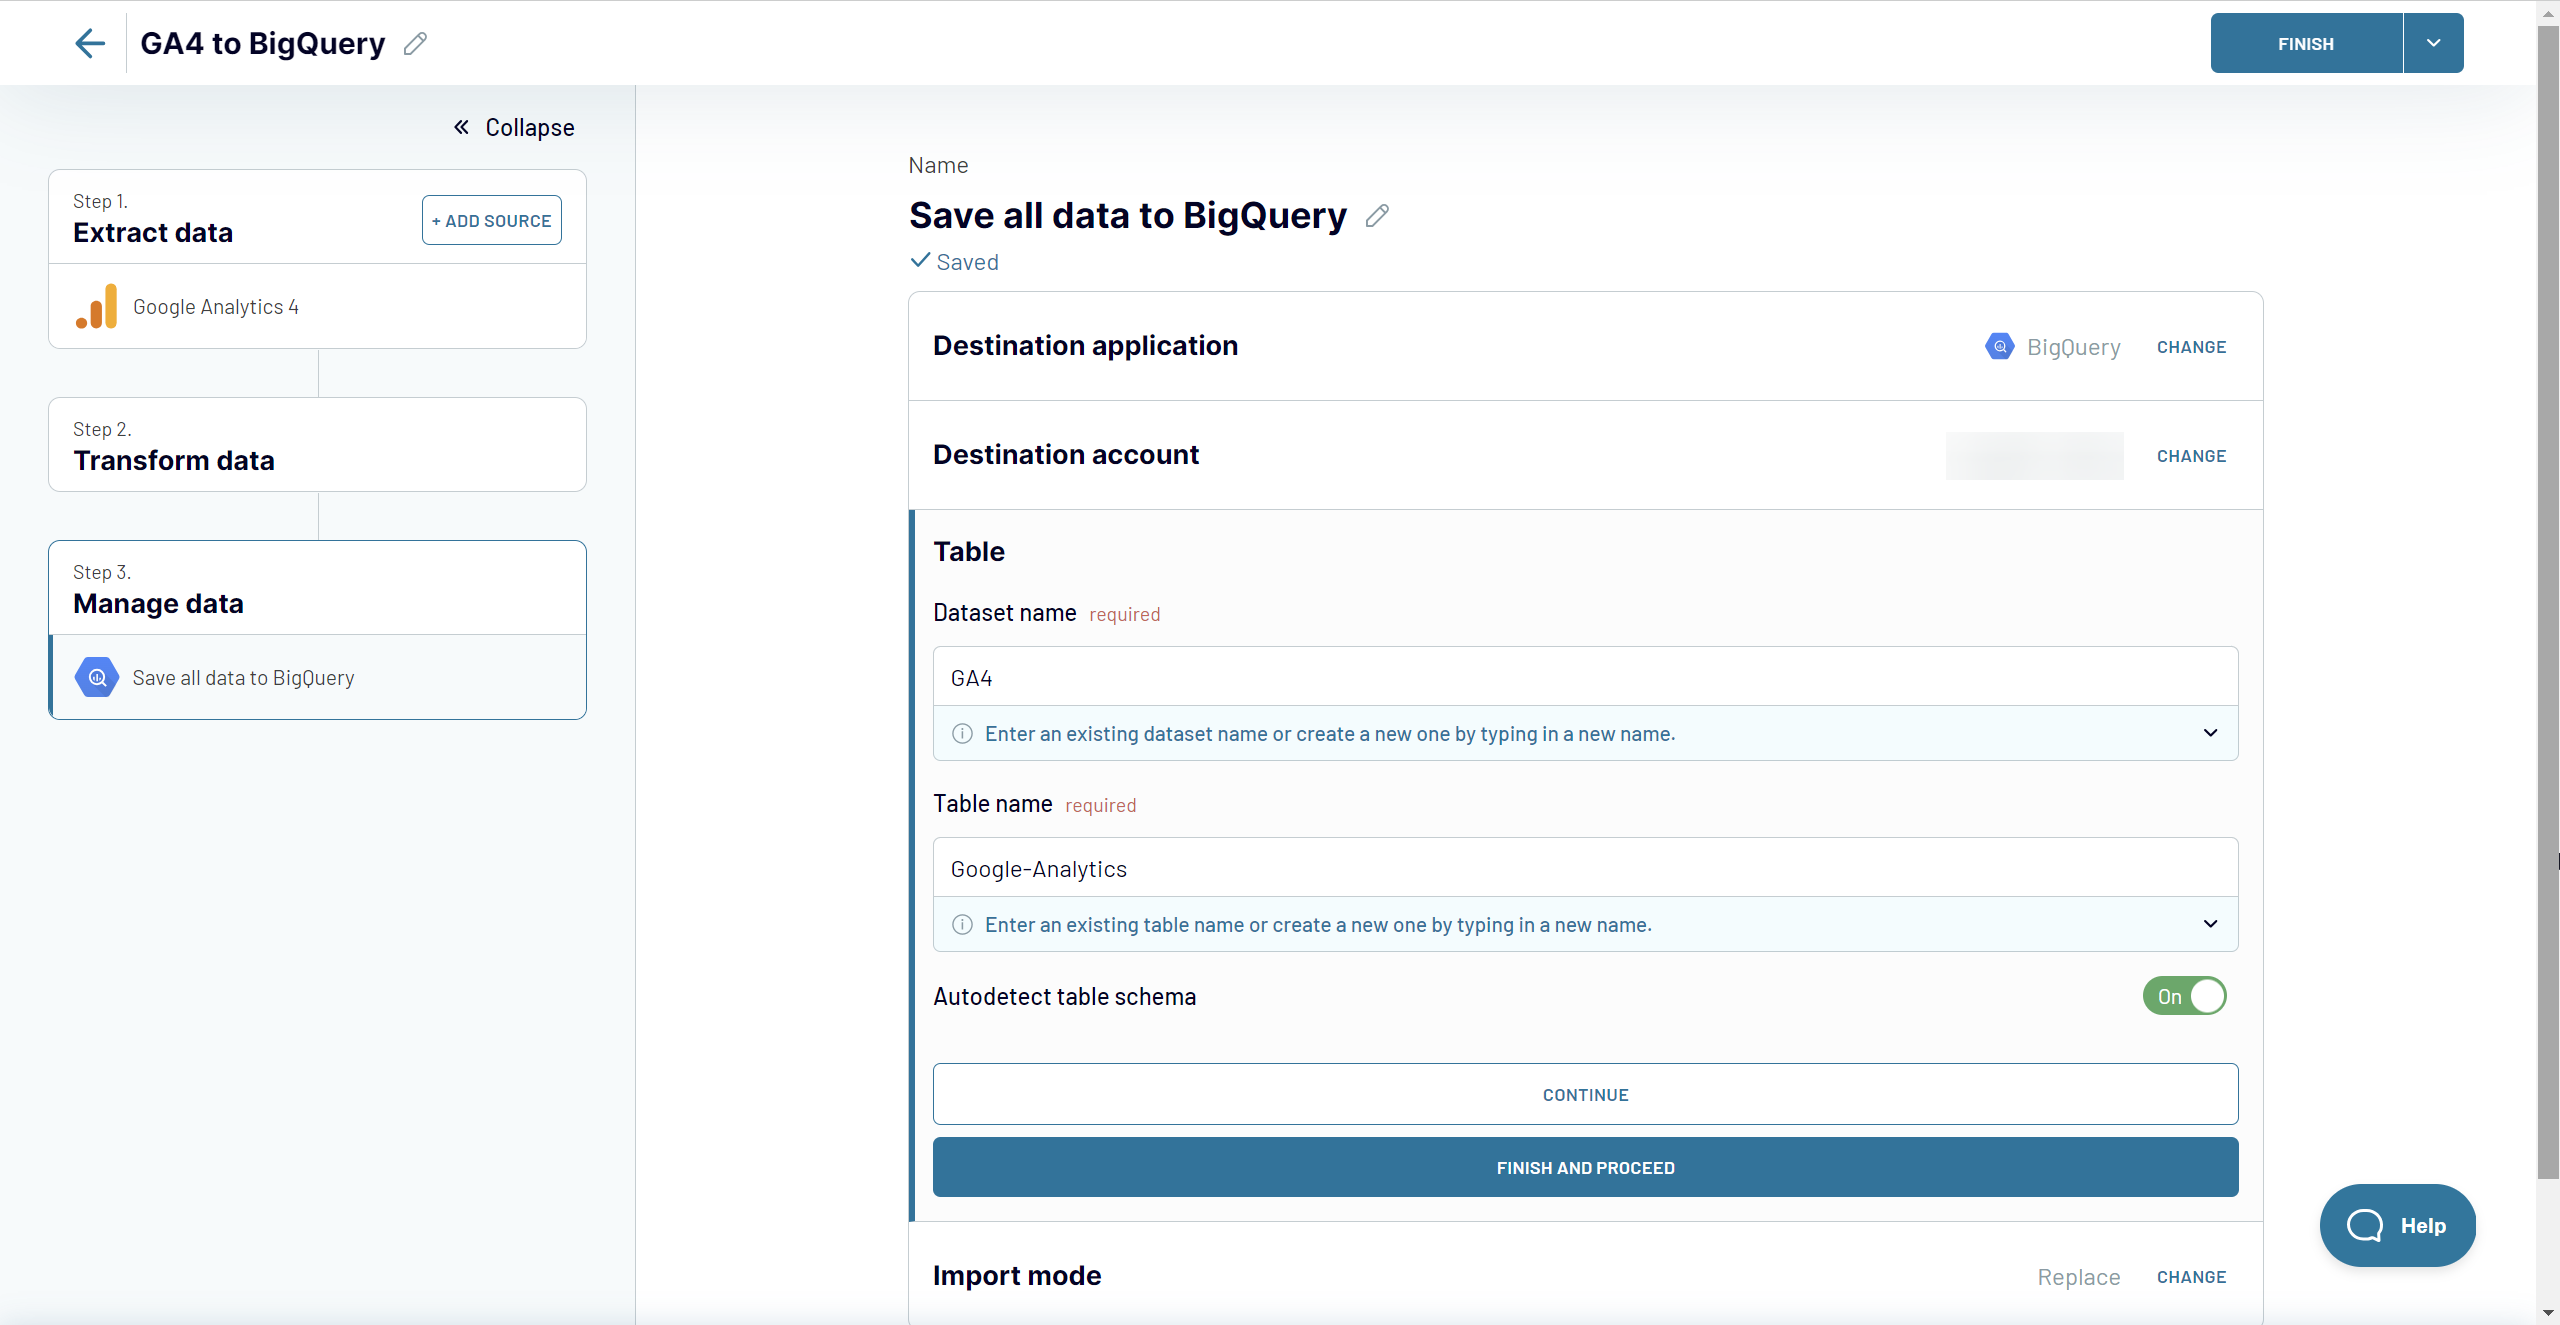Open the Help chat bubble
The image size is (2560, 1325).
click(x=2397, y=1225)
